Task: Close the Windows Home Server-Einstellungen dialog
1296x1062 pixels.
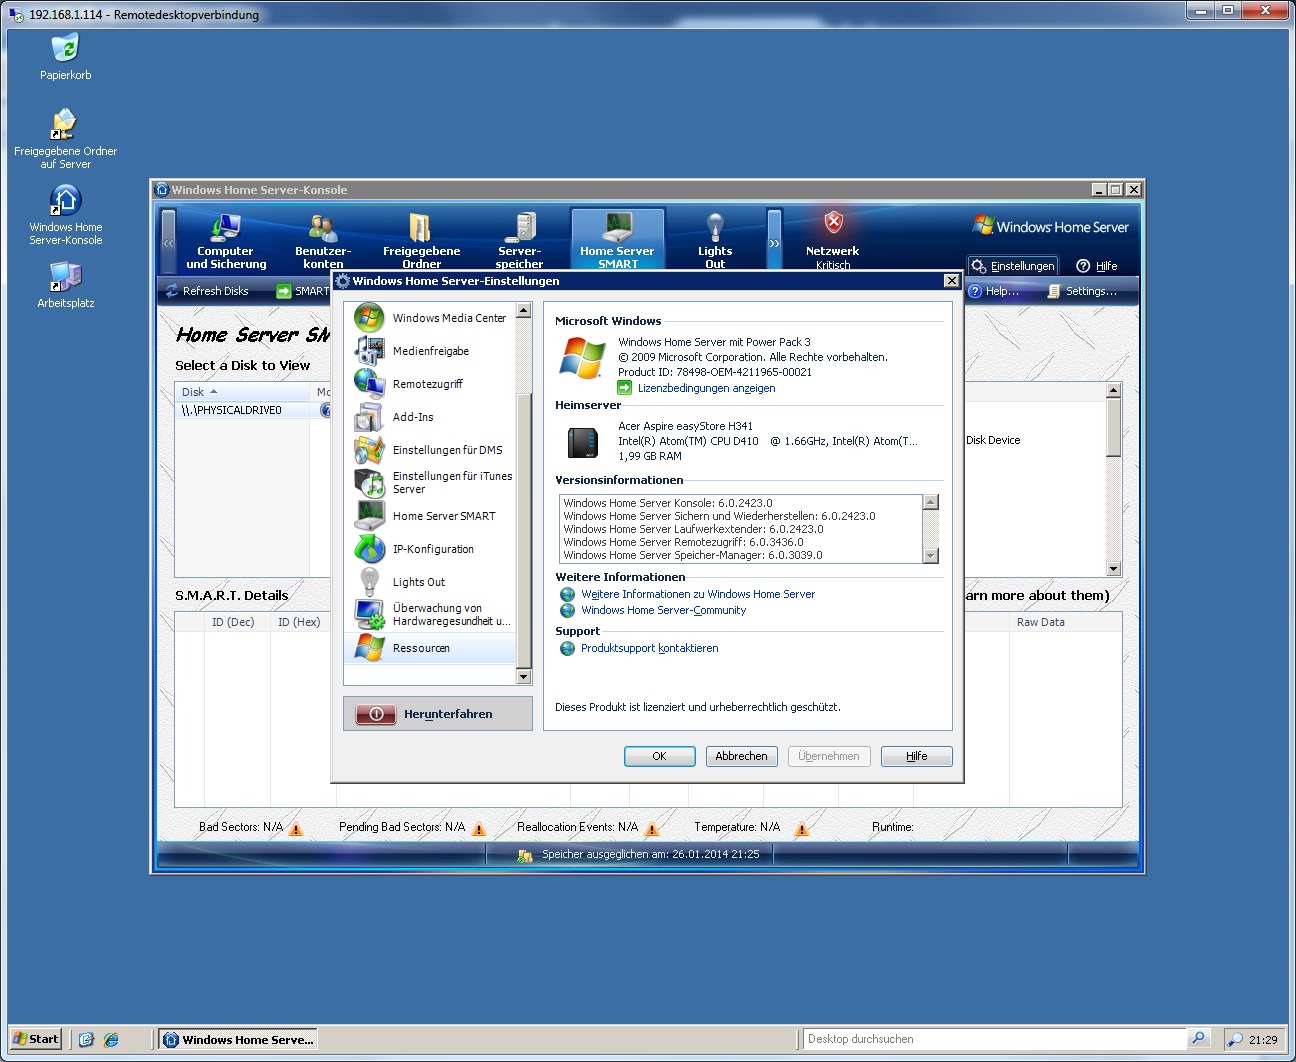Action: click(x=951, y=281)
